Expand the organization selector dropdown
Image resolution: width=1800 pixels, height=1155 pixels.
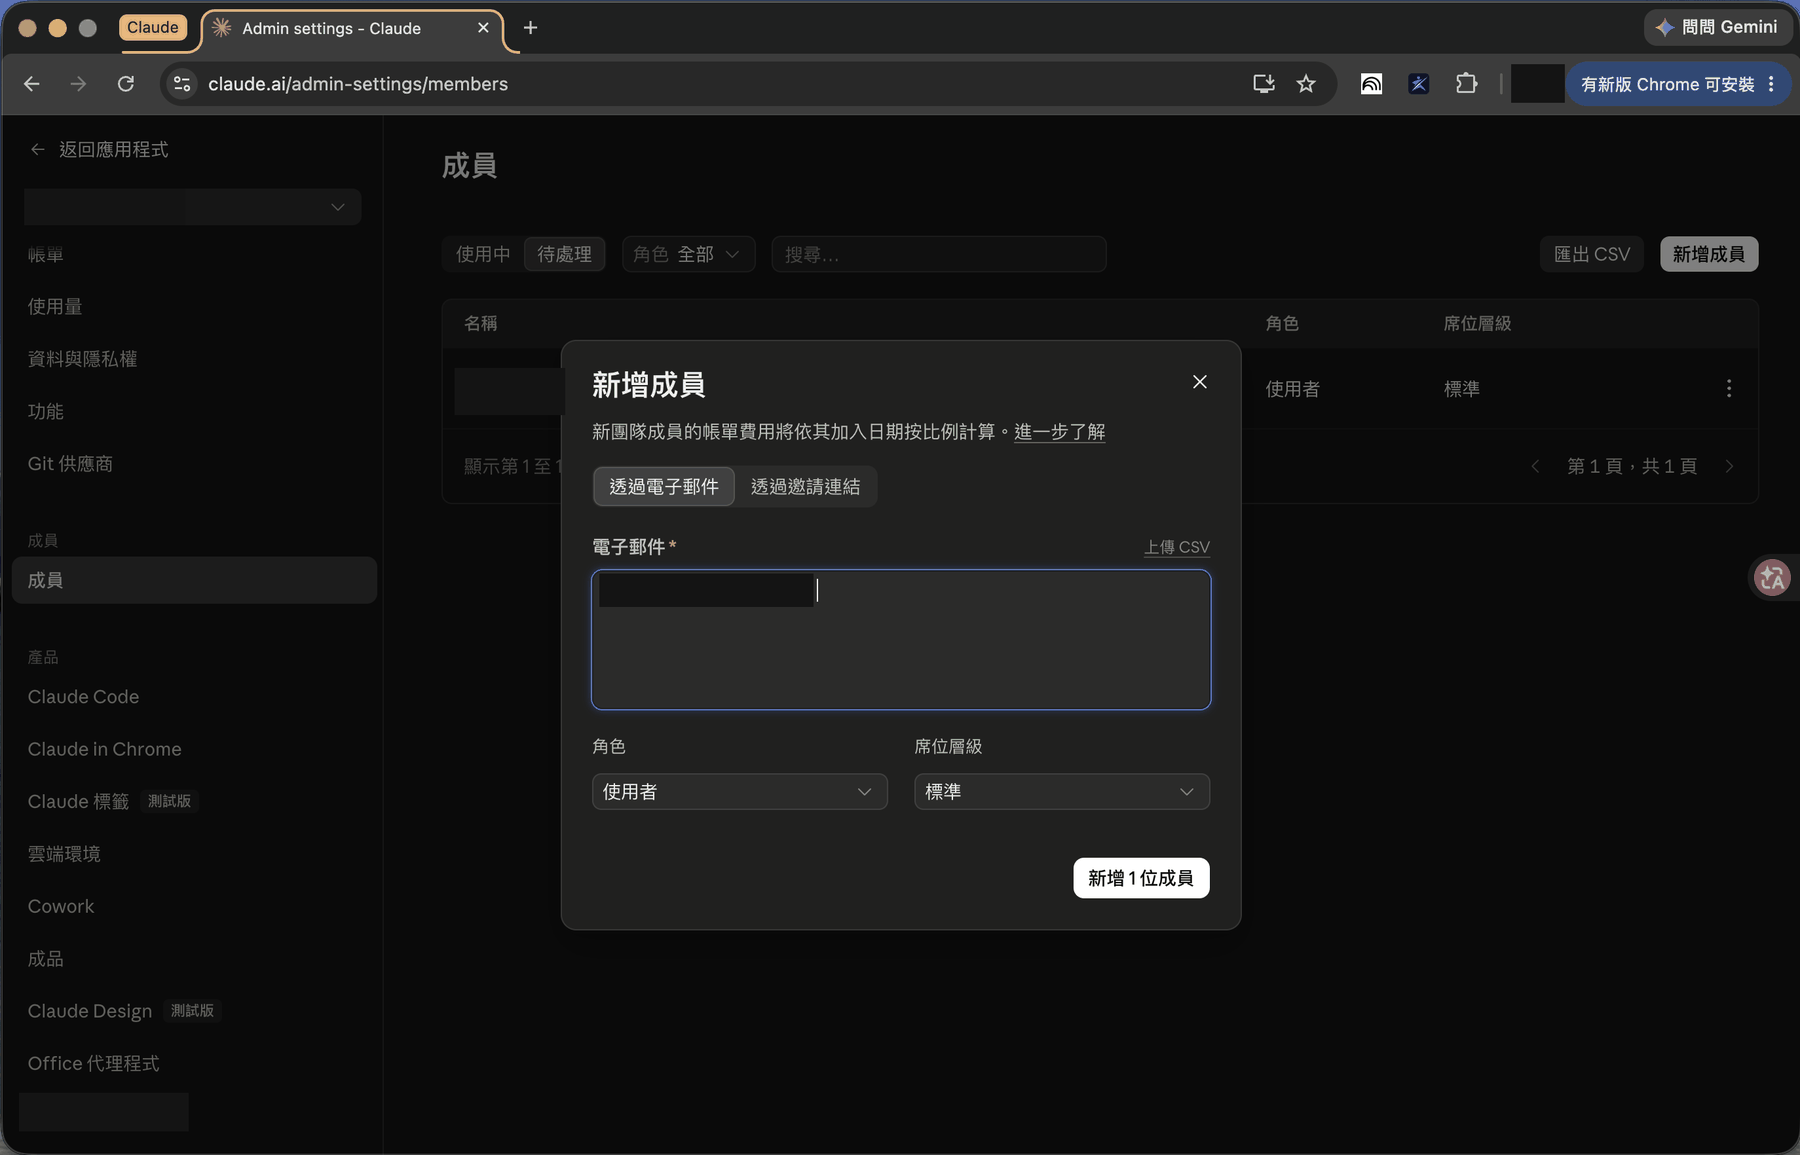tap(192, 207)
